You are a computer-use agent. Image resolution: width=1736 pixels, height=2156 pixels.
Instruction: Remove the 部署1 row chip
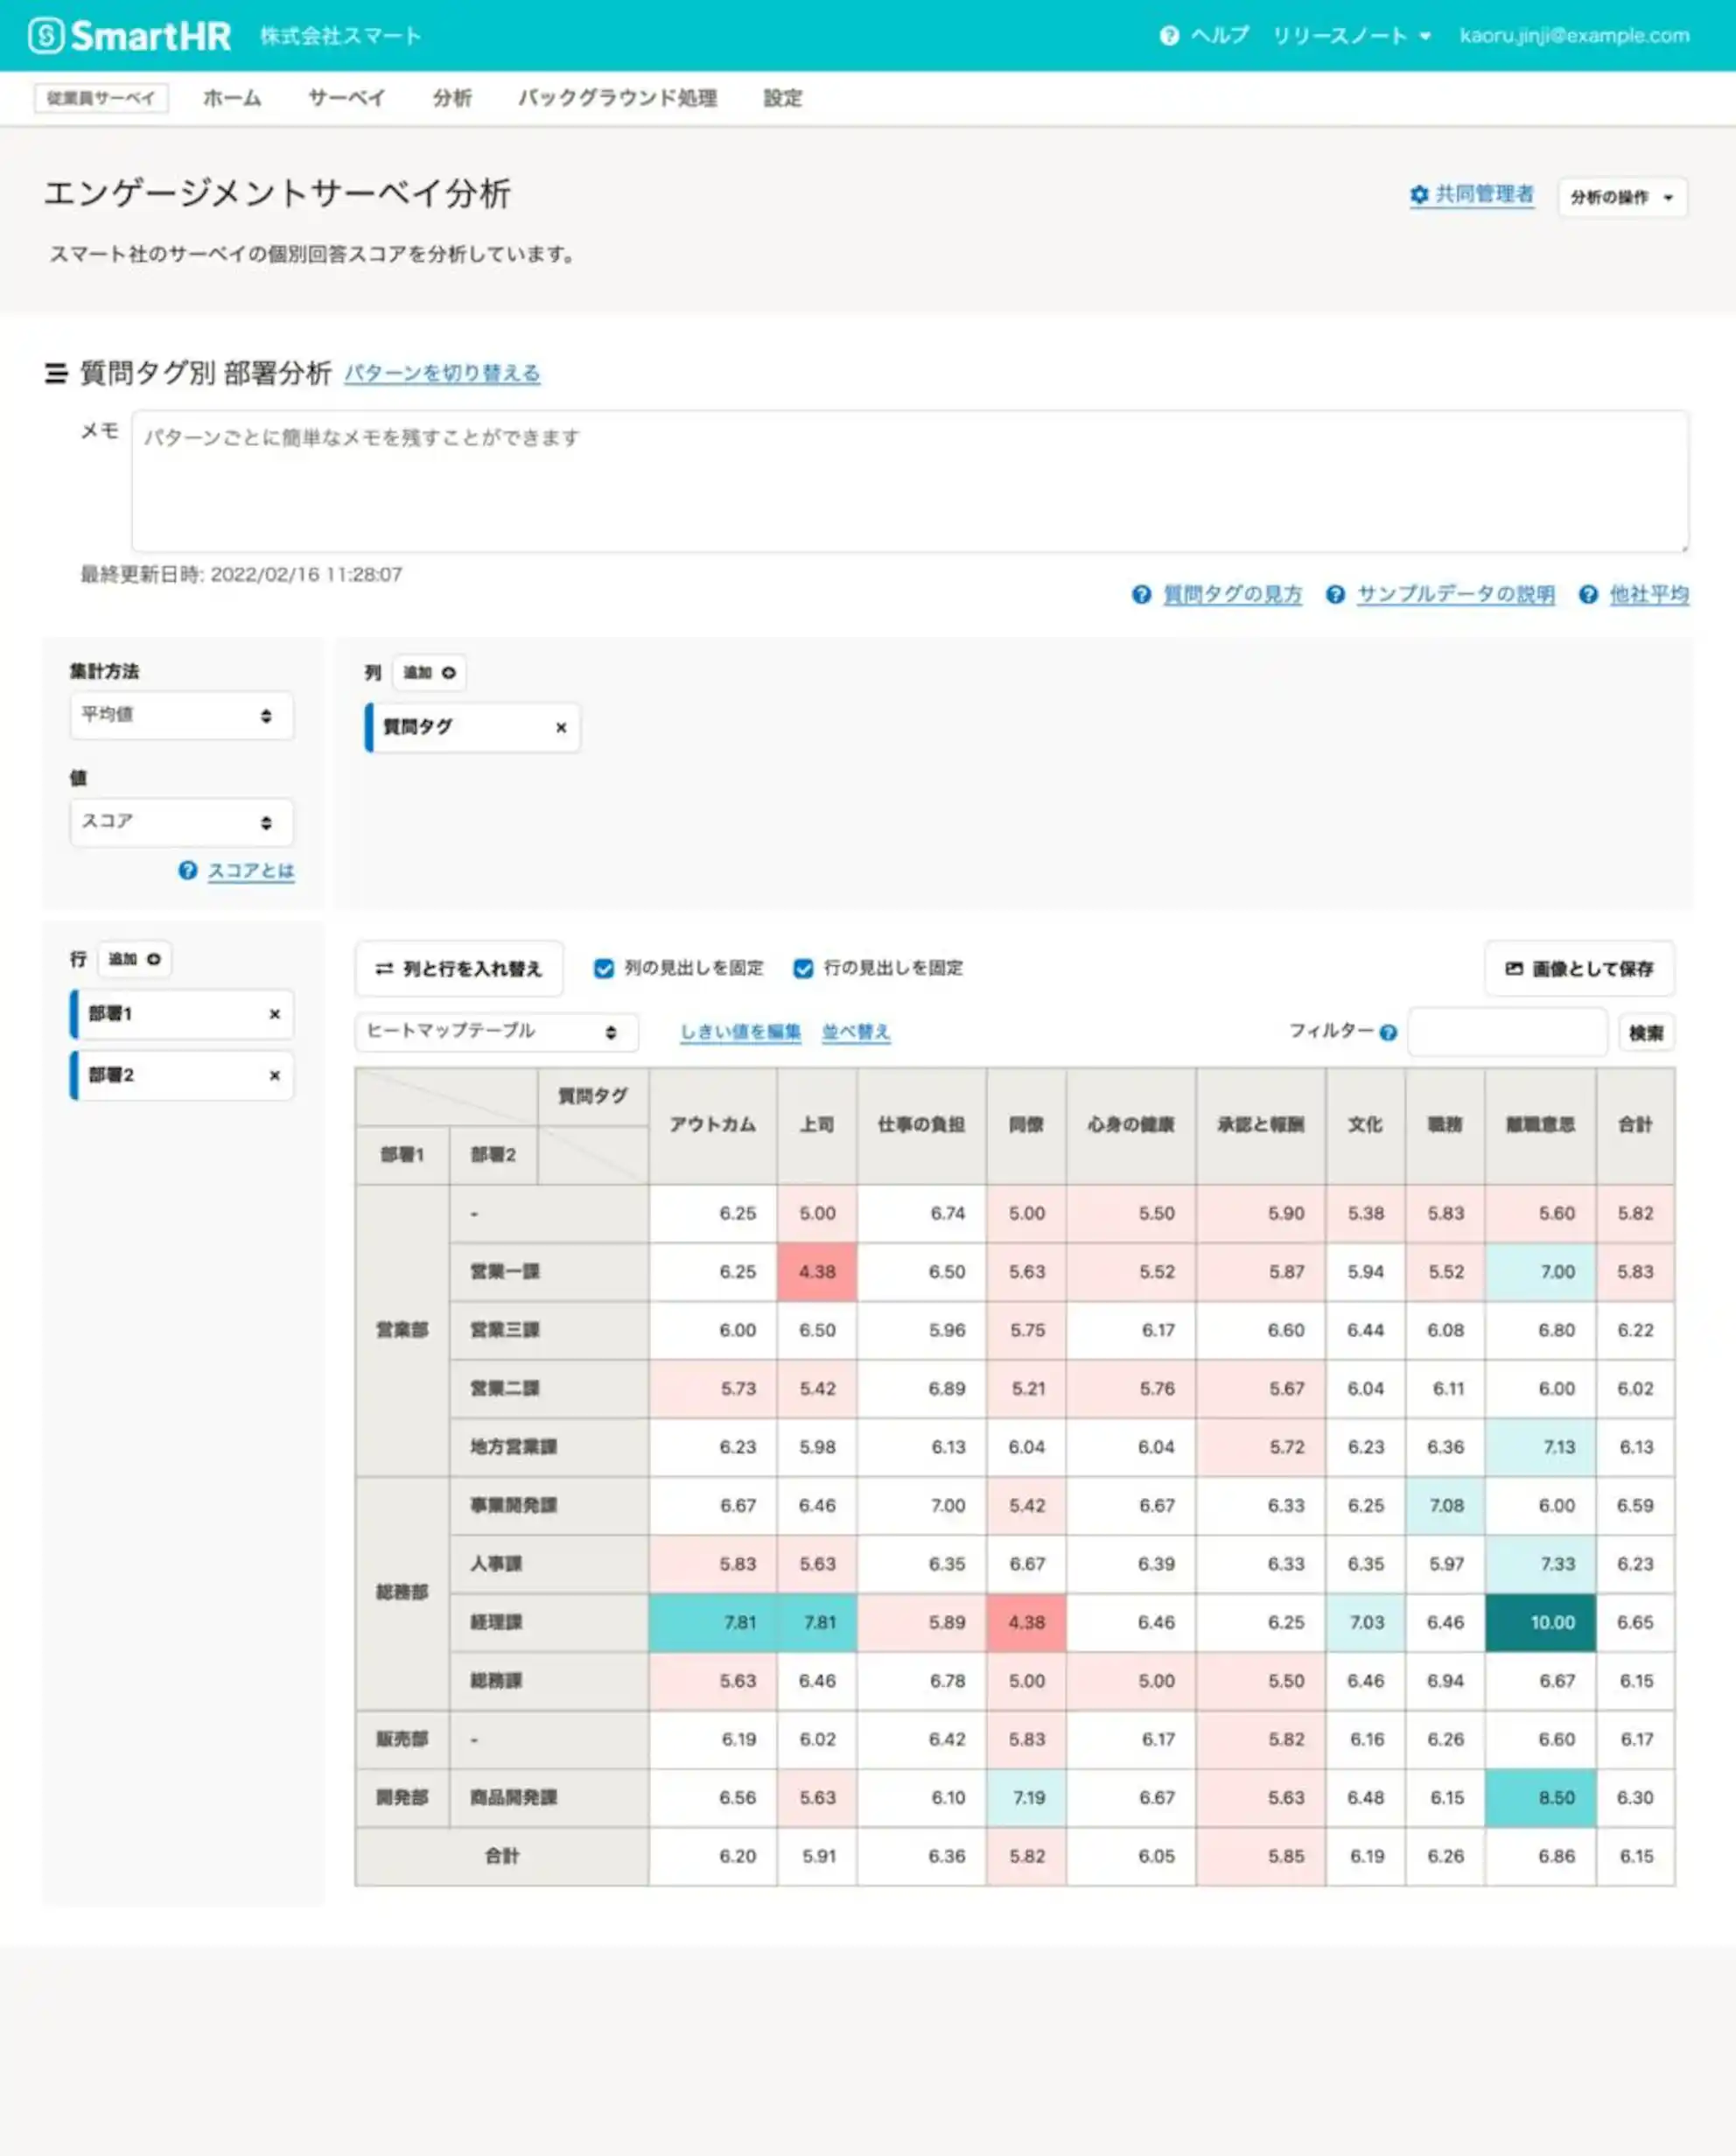coord(275,1014)
